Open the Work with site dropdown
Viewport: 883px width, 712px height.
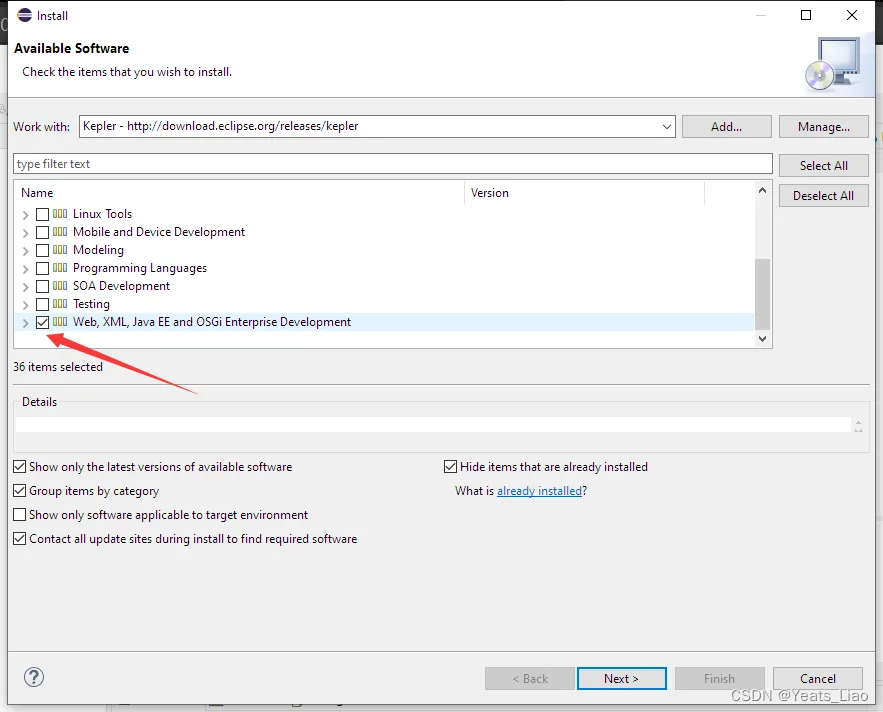tap(667, 127)
